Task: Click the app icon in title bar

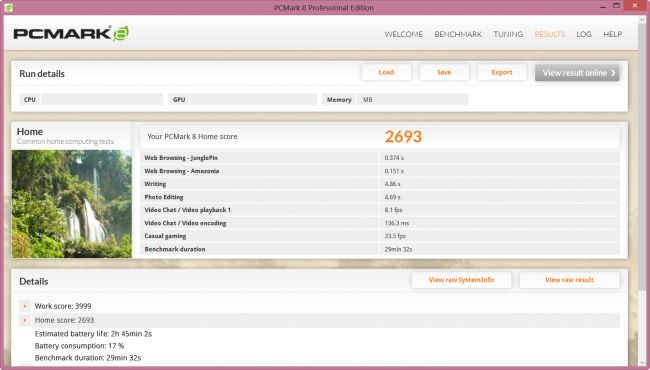Action: tap(8, 7)
